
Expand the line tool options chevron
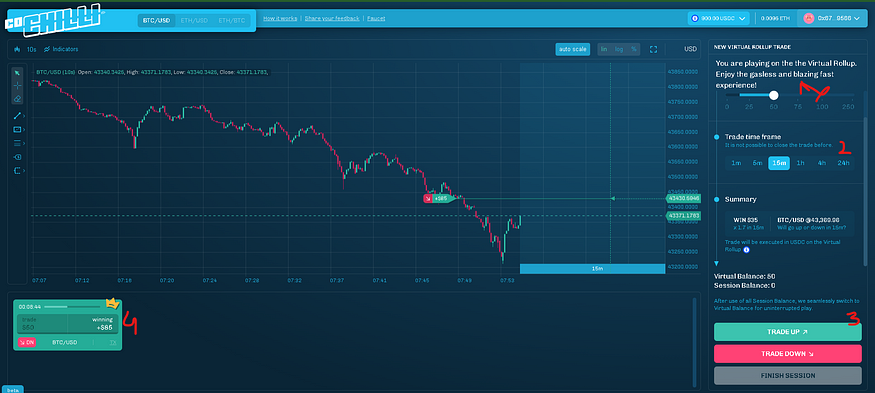[x=24, y=116]
